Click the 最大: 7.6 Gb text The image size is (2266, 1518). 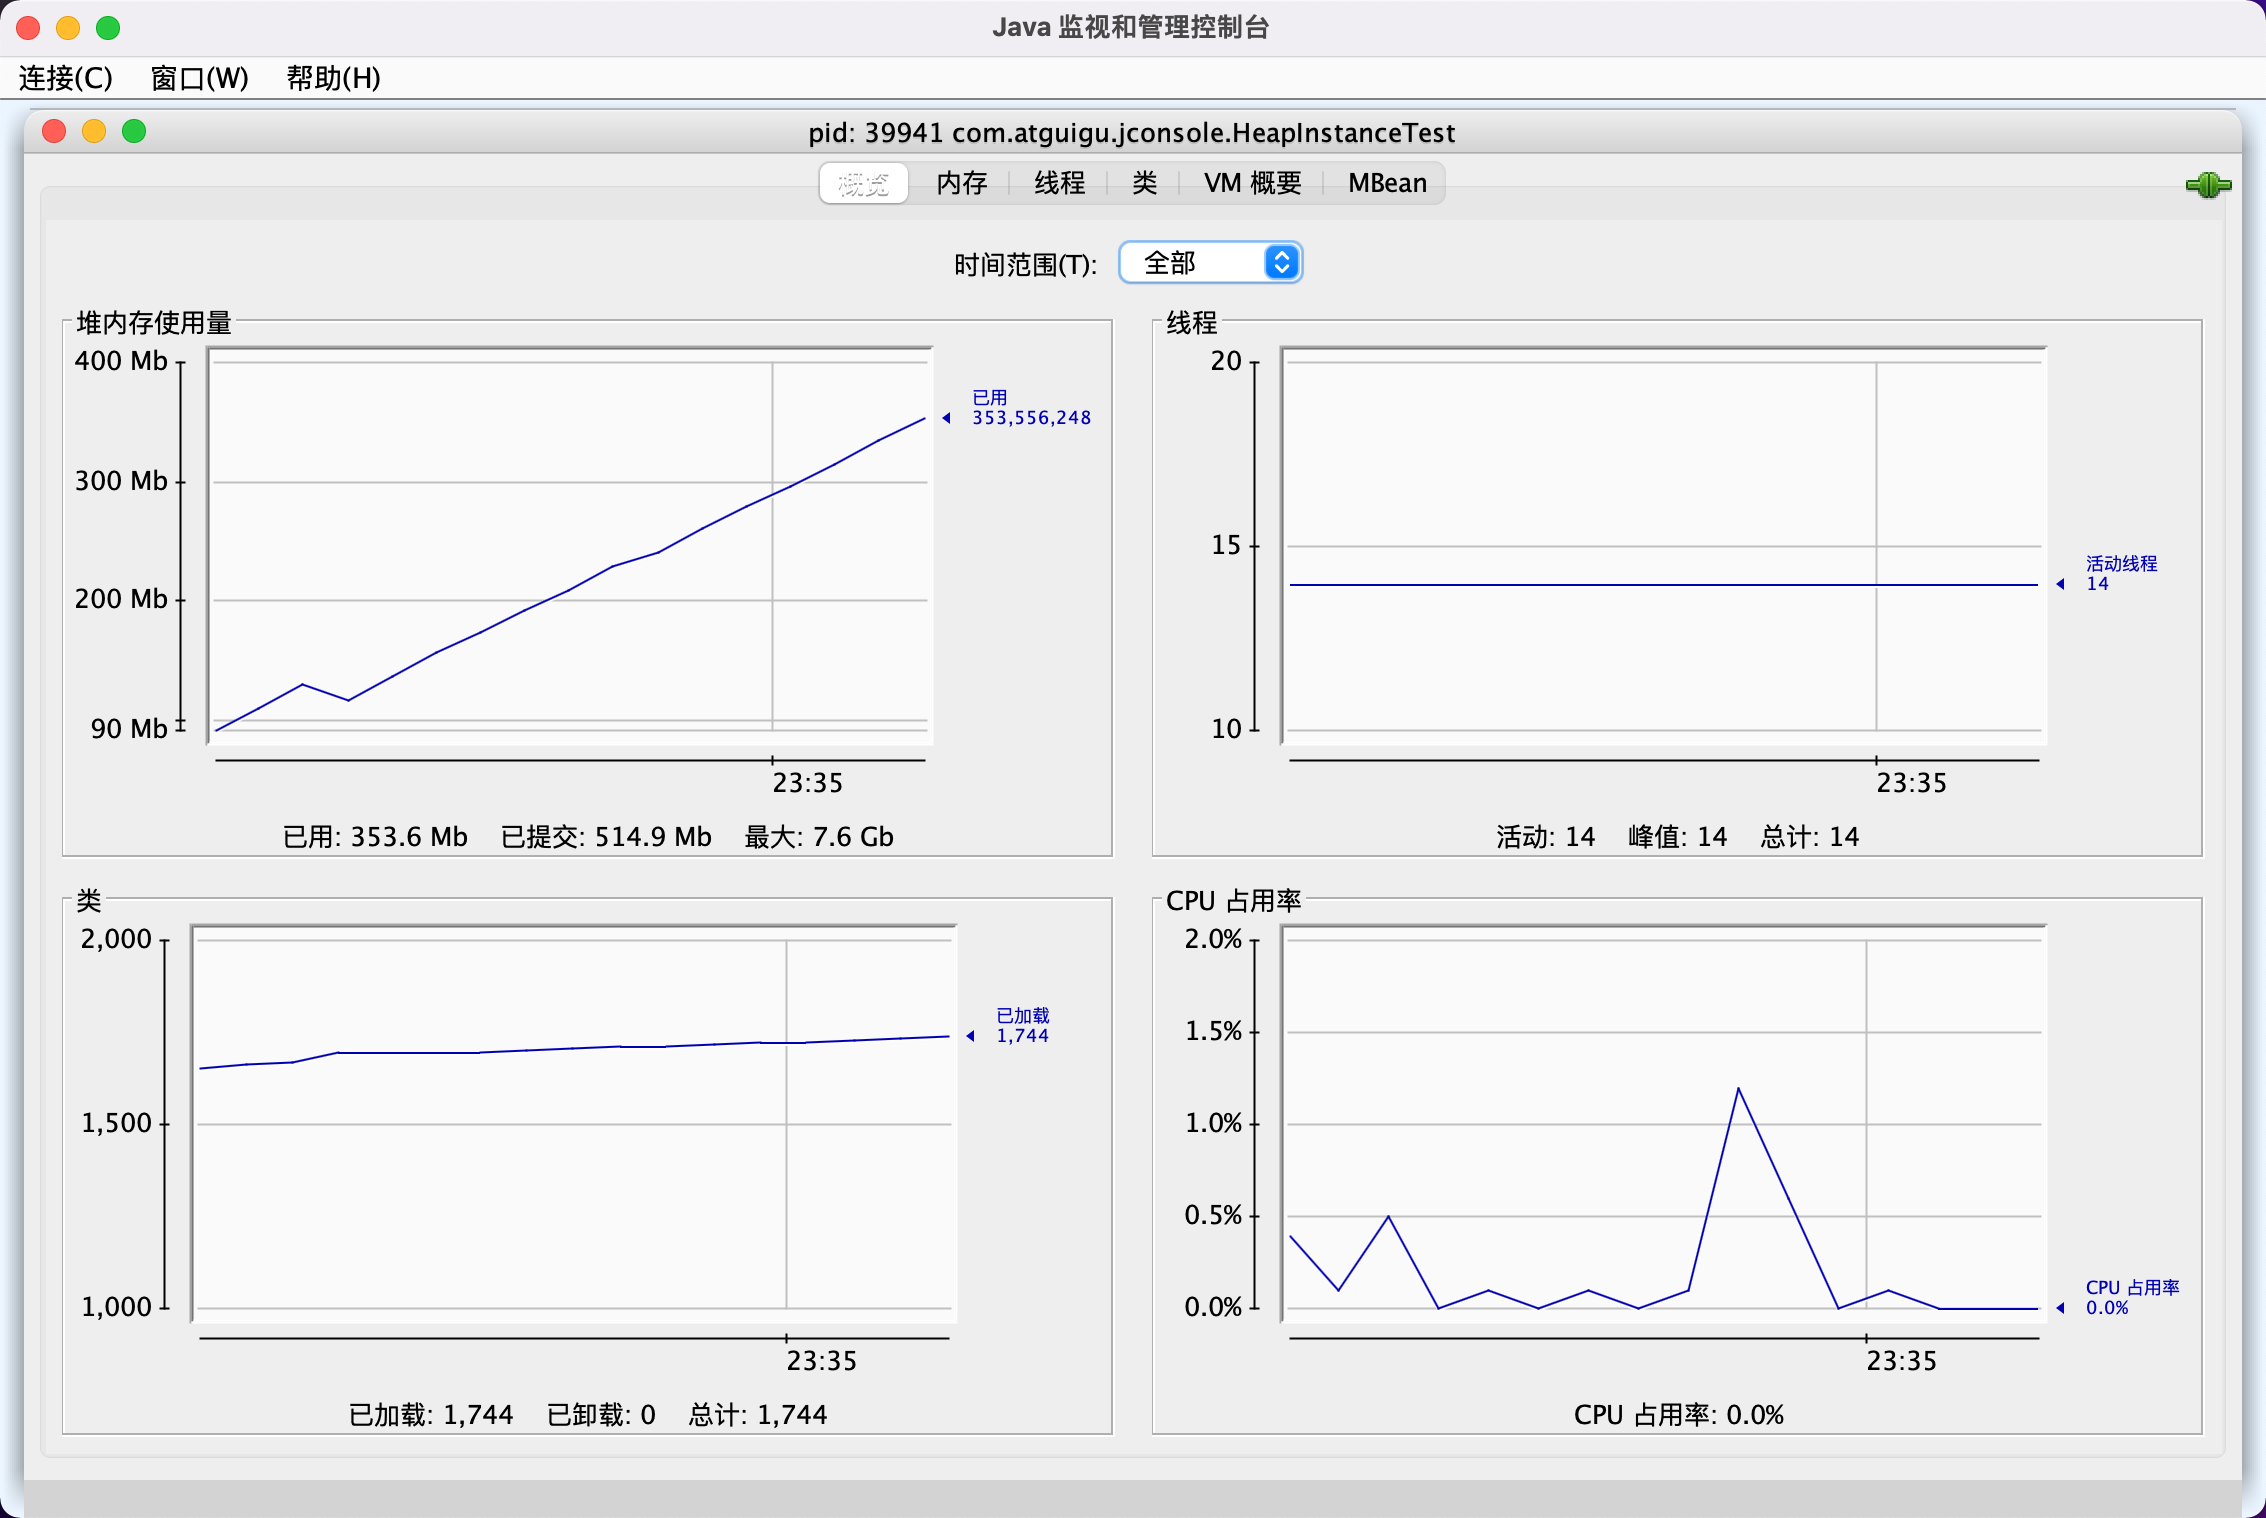tap(819, 837)
